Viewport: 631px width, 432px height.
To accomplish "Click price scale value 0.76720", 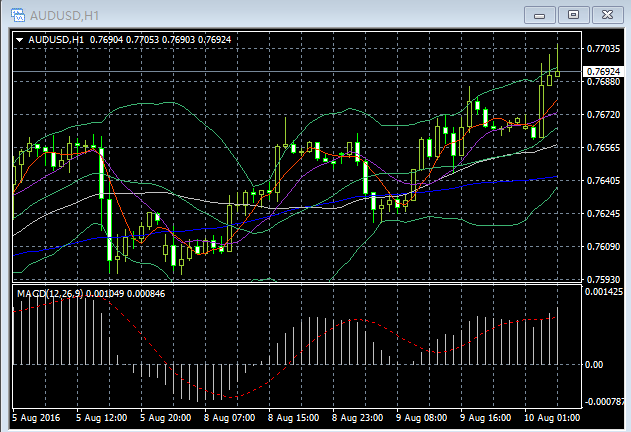I will pos(603,115).
